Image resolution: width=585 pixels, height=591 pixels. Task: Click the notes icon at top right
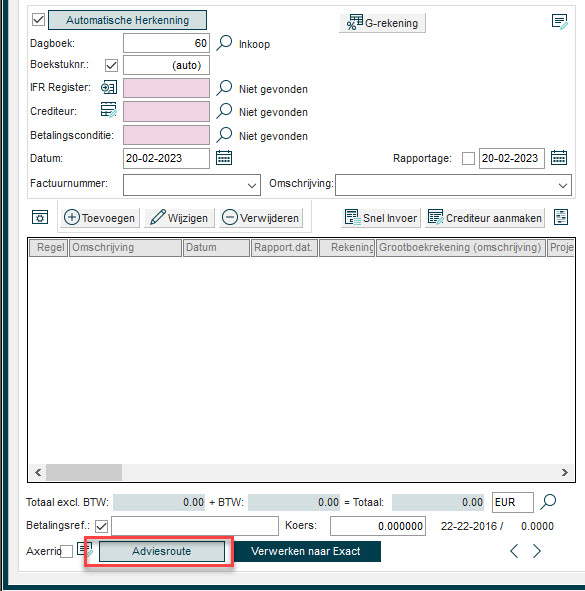coord(559,22)
